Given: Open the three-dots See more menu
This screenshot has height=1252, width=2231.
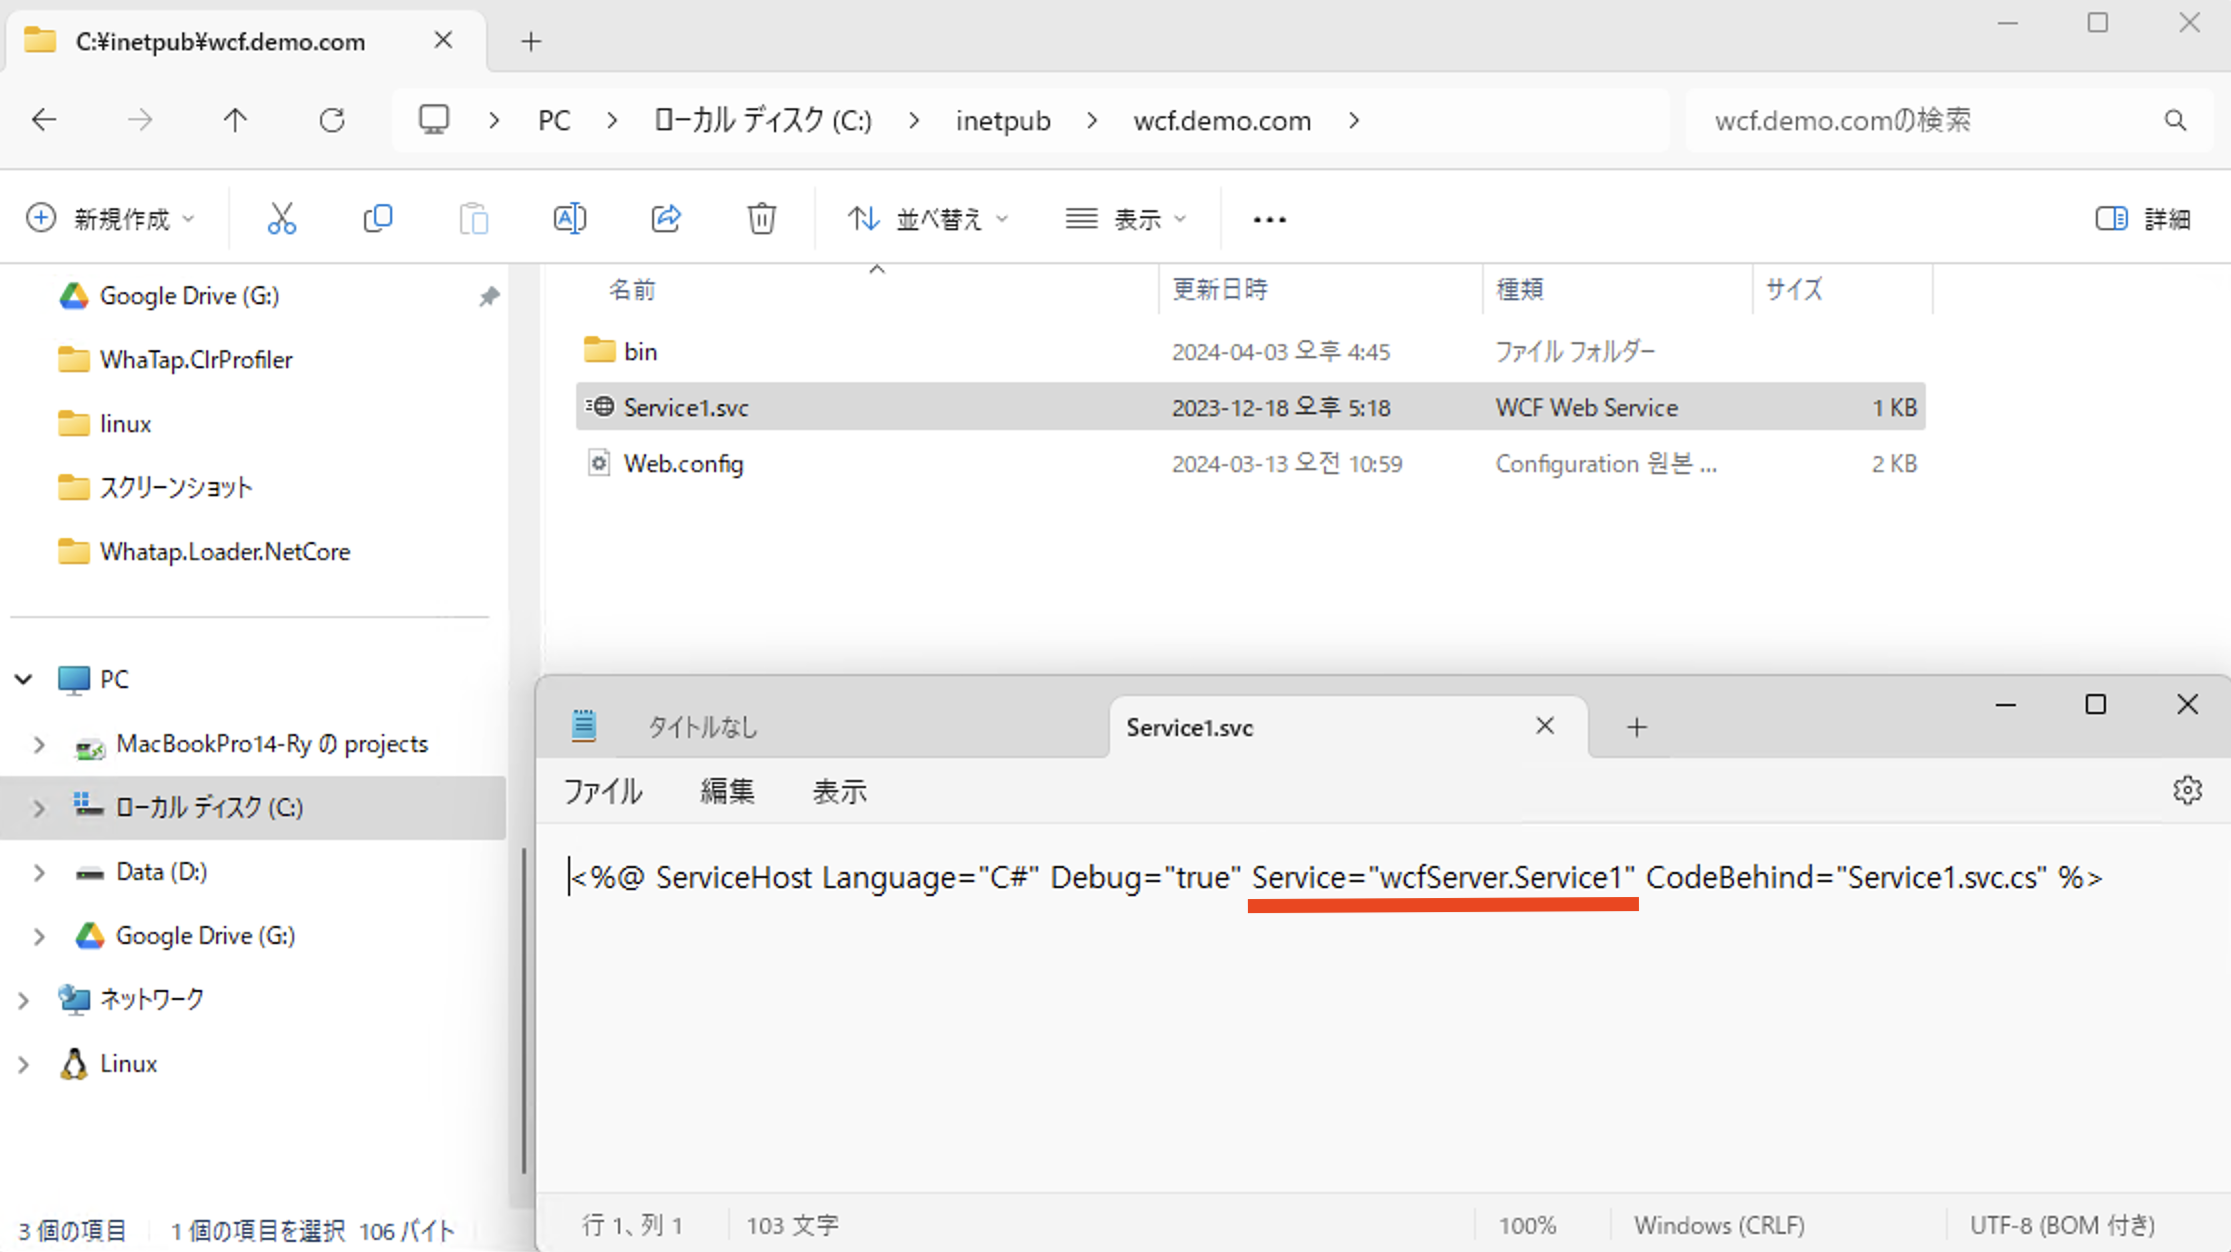Looking at the screenshot, I should click(x=1269, y=219).
